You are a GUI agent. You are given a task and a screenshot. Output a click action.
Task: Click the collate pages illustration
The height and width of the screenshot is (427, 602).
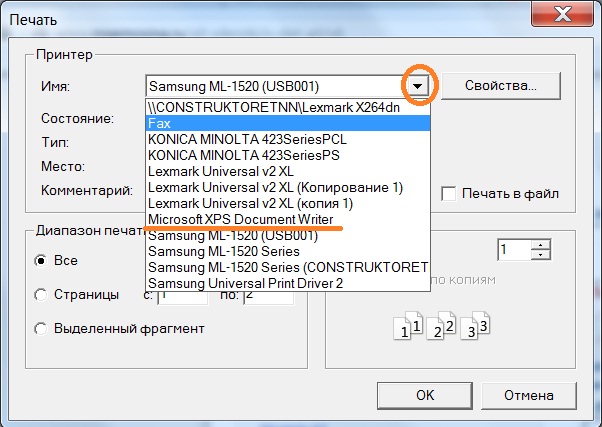pyautogui.click(x=442, y=326)
